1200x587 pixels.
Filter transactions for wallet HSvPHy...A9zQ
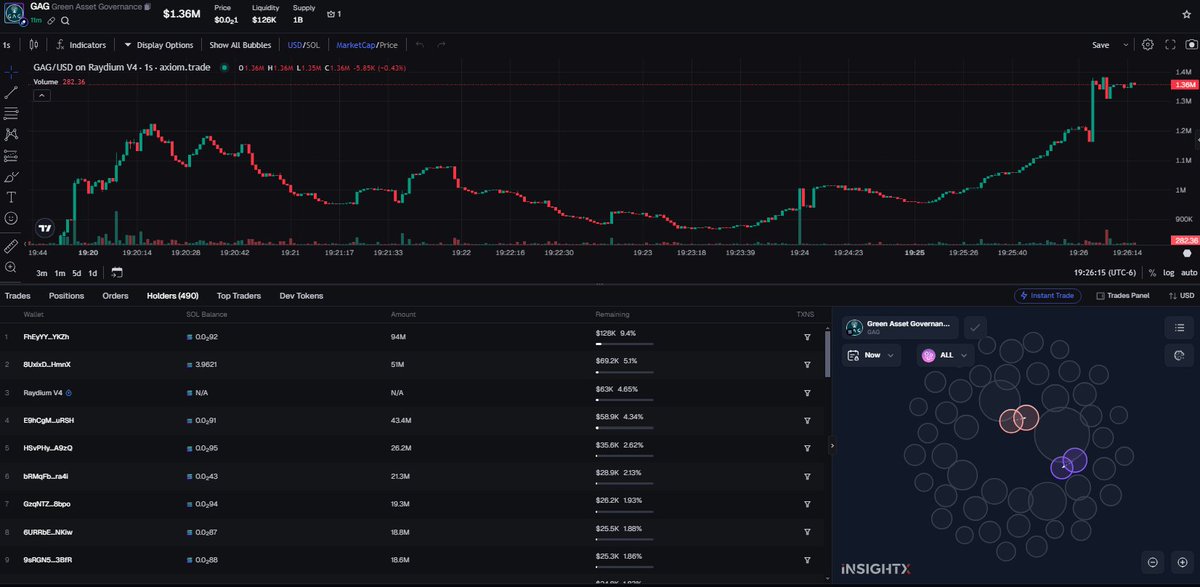click(x=807, y=447)
